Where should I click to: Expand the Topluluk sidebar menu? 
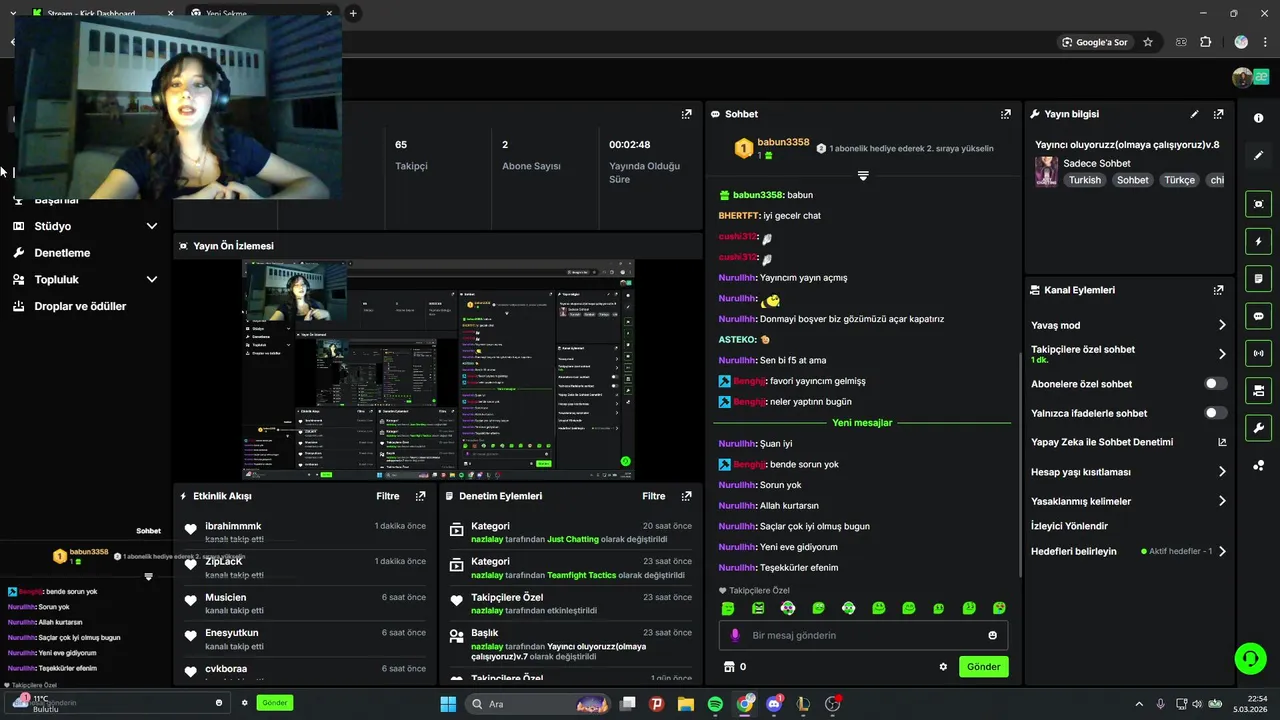(152, 280)
